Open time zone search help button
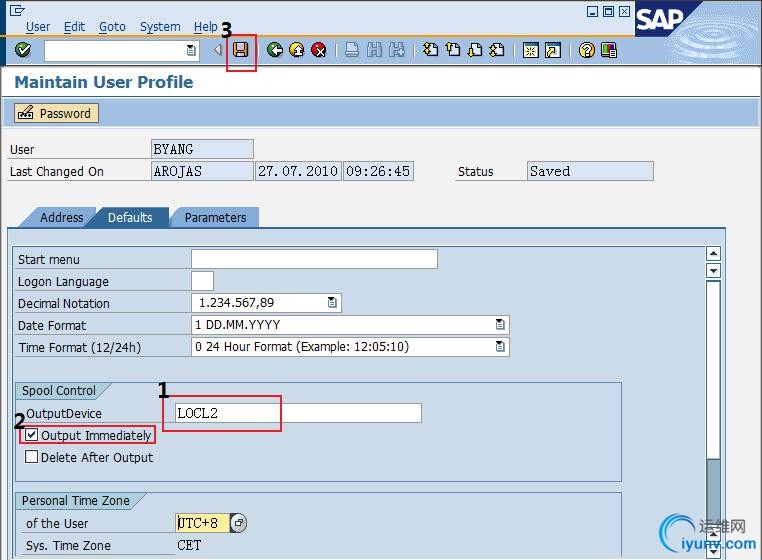This screenshot has height=560, width=762. [238, 523]
